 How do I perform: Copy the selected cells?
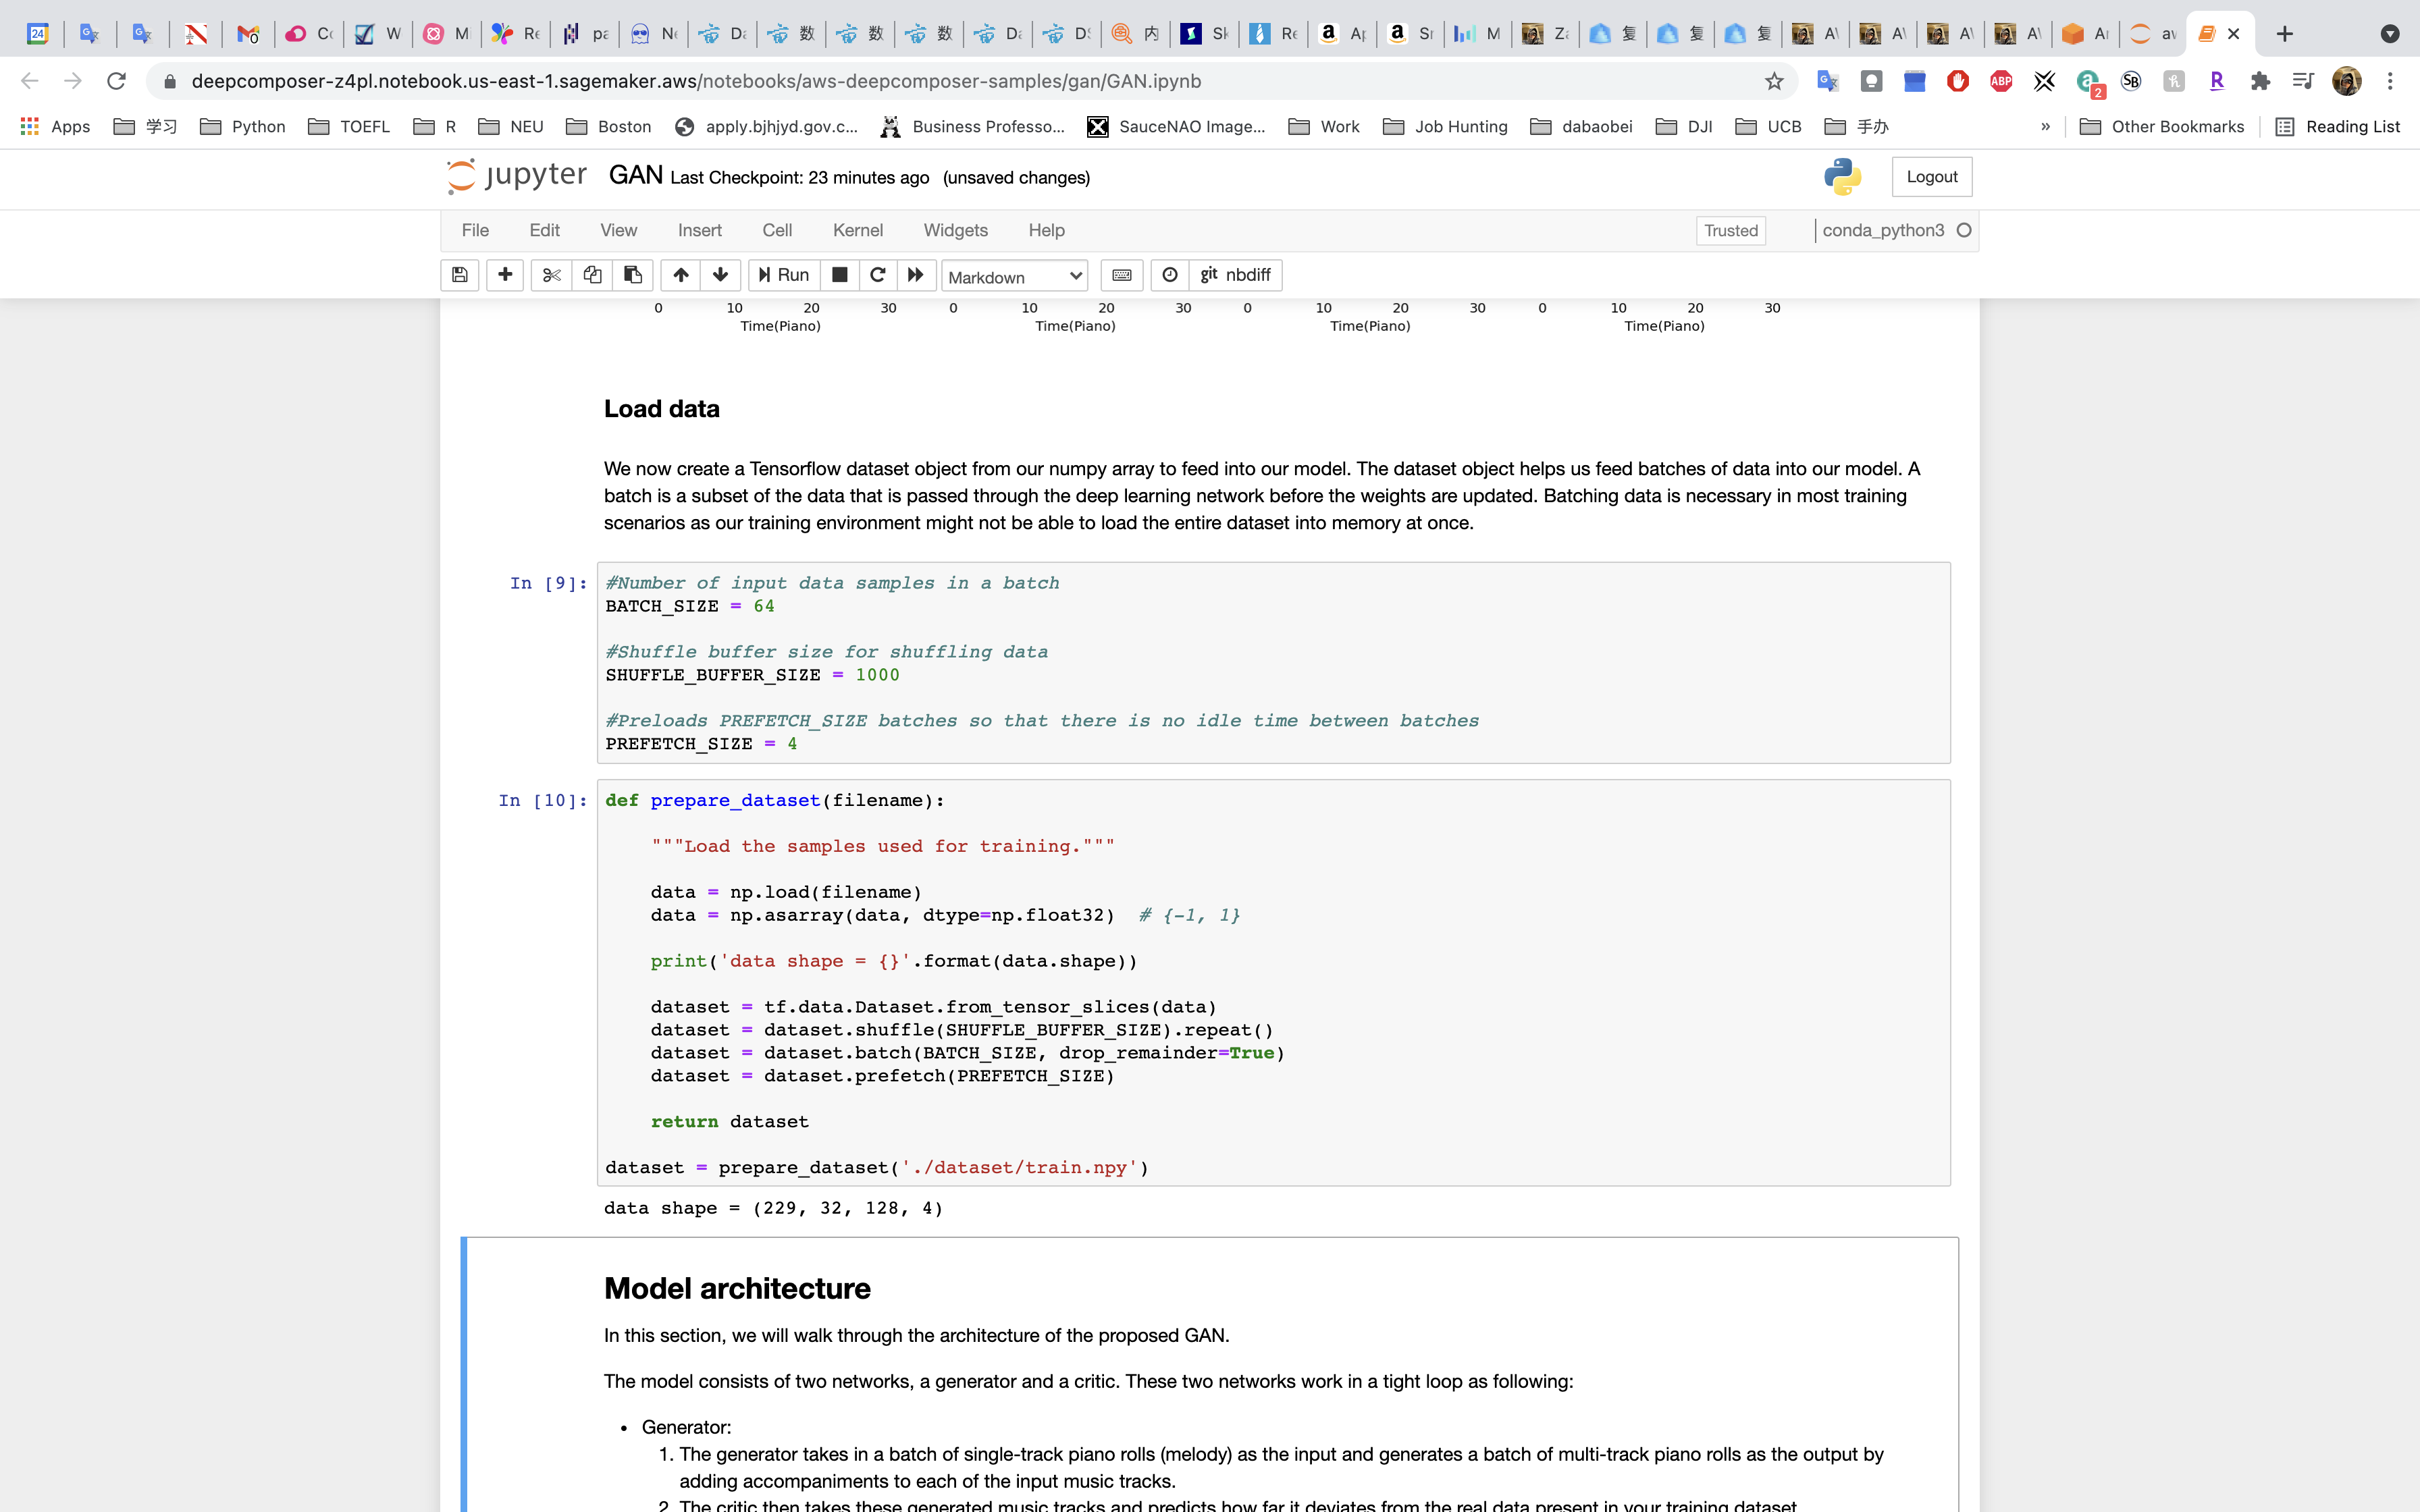click(592, 275)
